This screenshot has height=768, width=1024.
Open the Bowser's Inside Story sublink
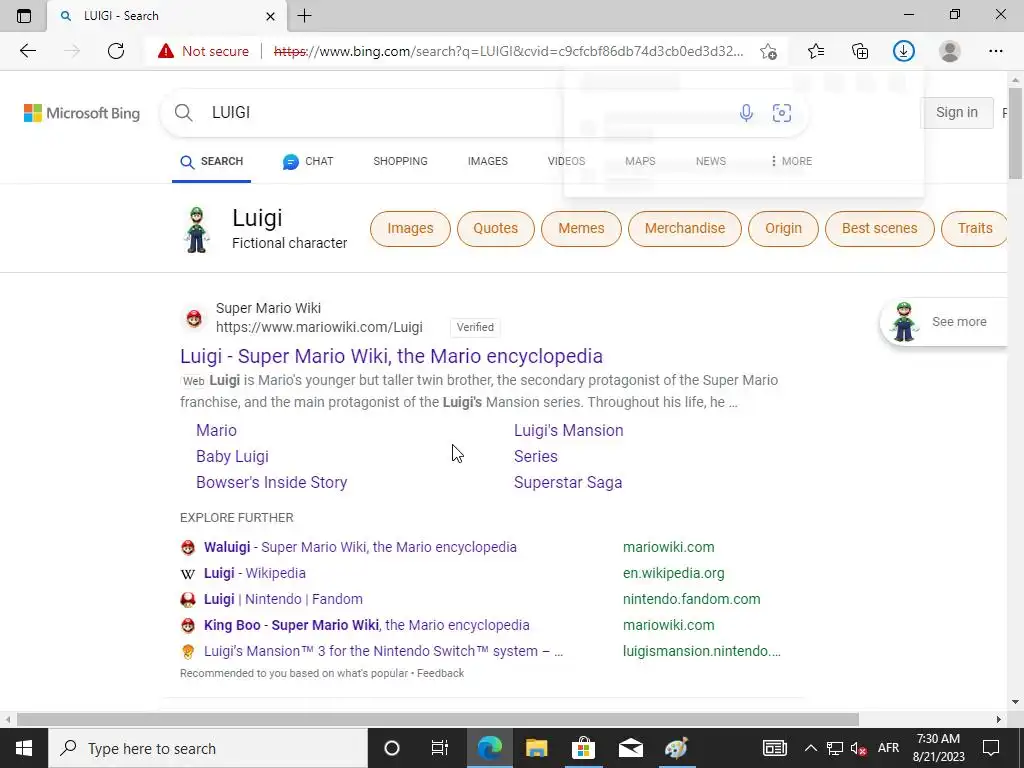272,483
